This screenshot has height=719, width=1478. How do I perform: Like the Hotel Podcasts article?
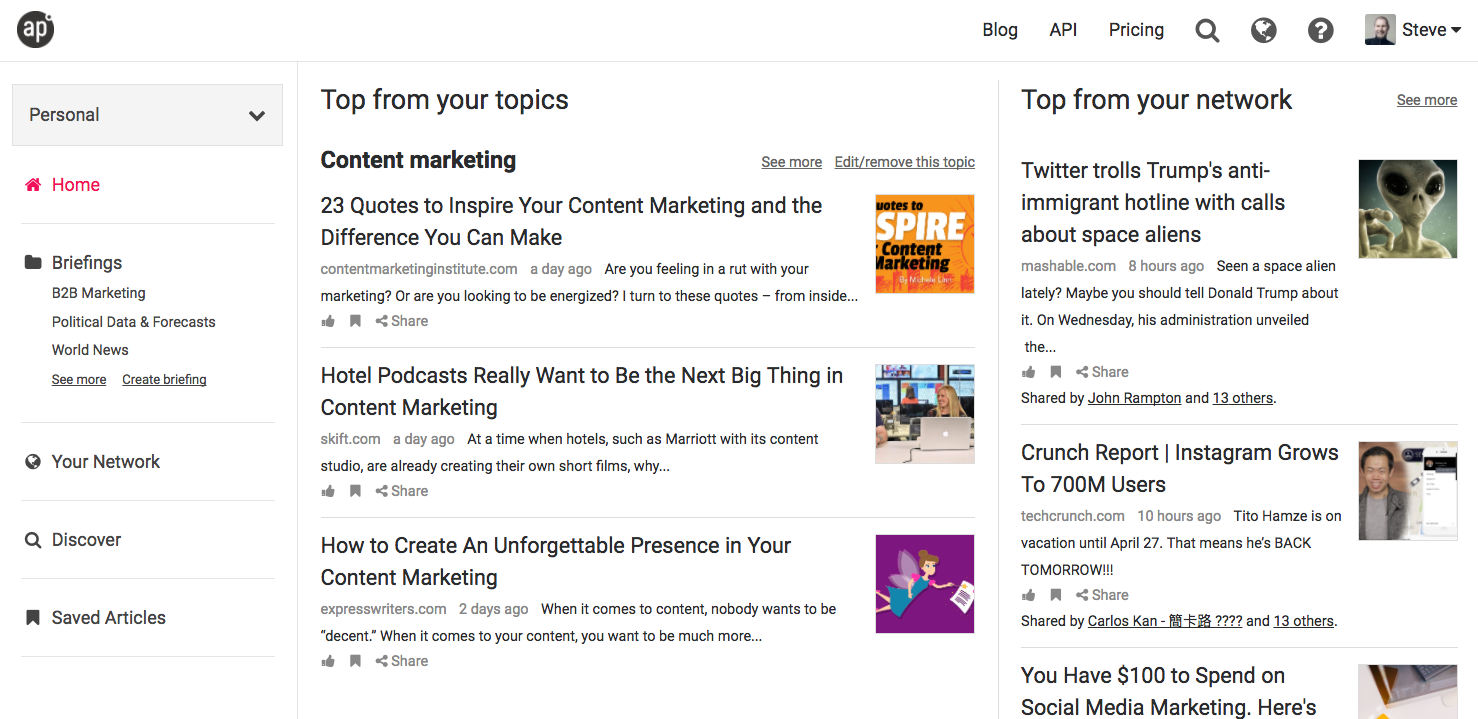pyautogui.click(x=328, y=491)
